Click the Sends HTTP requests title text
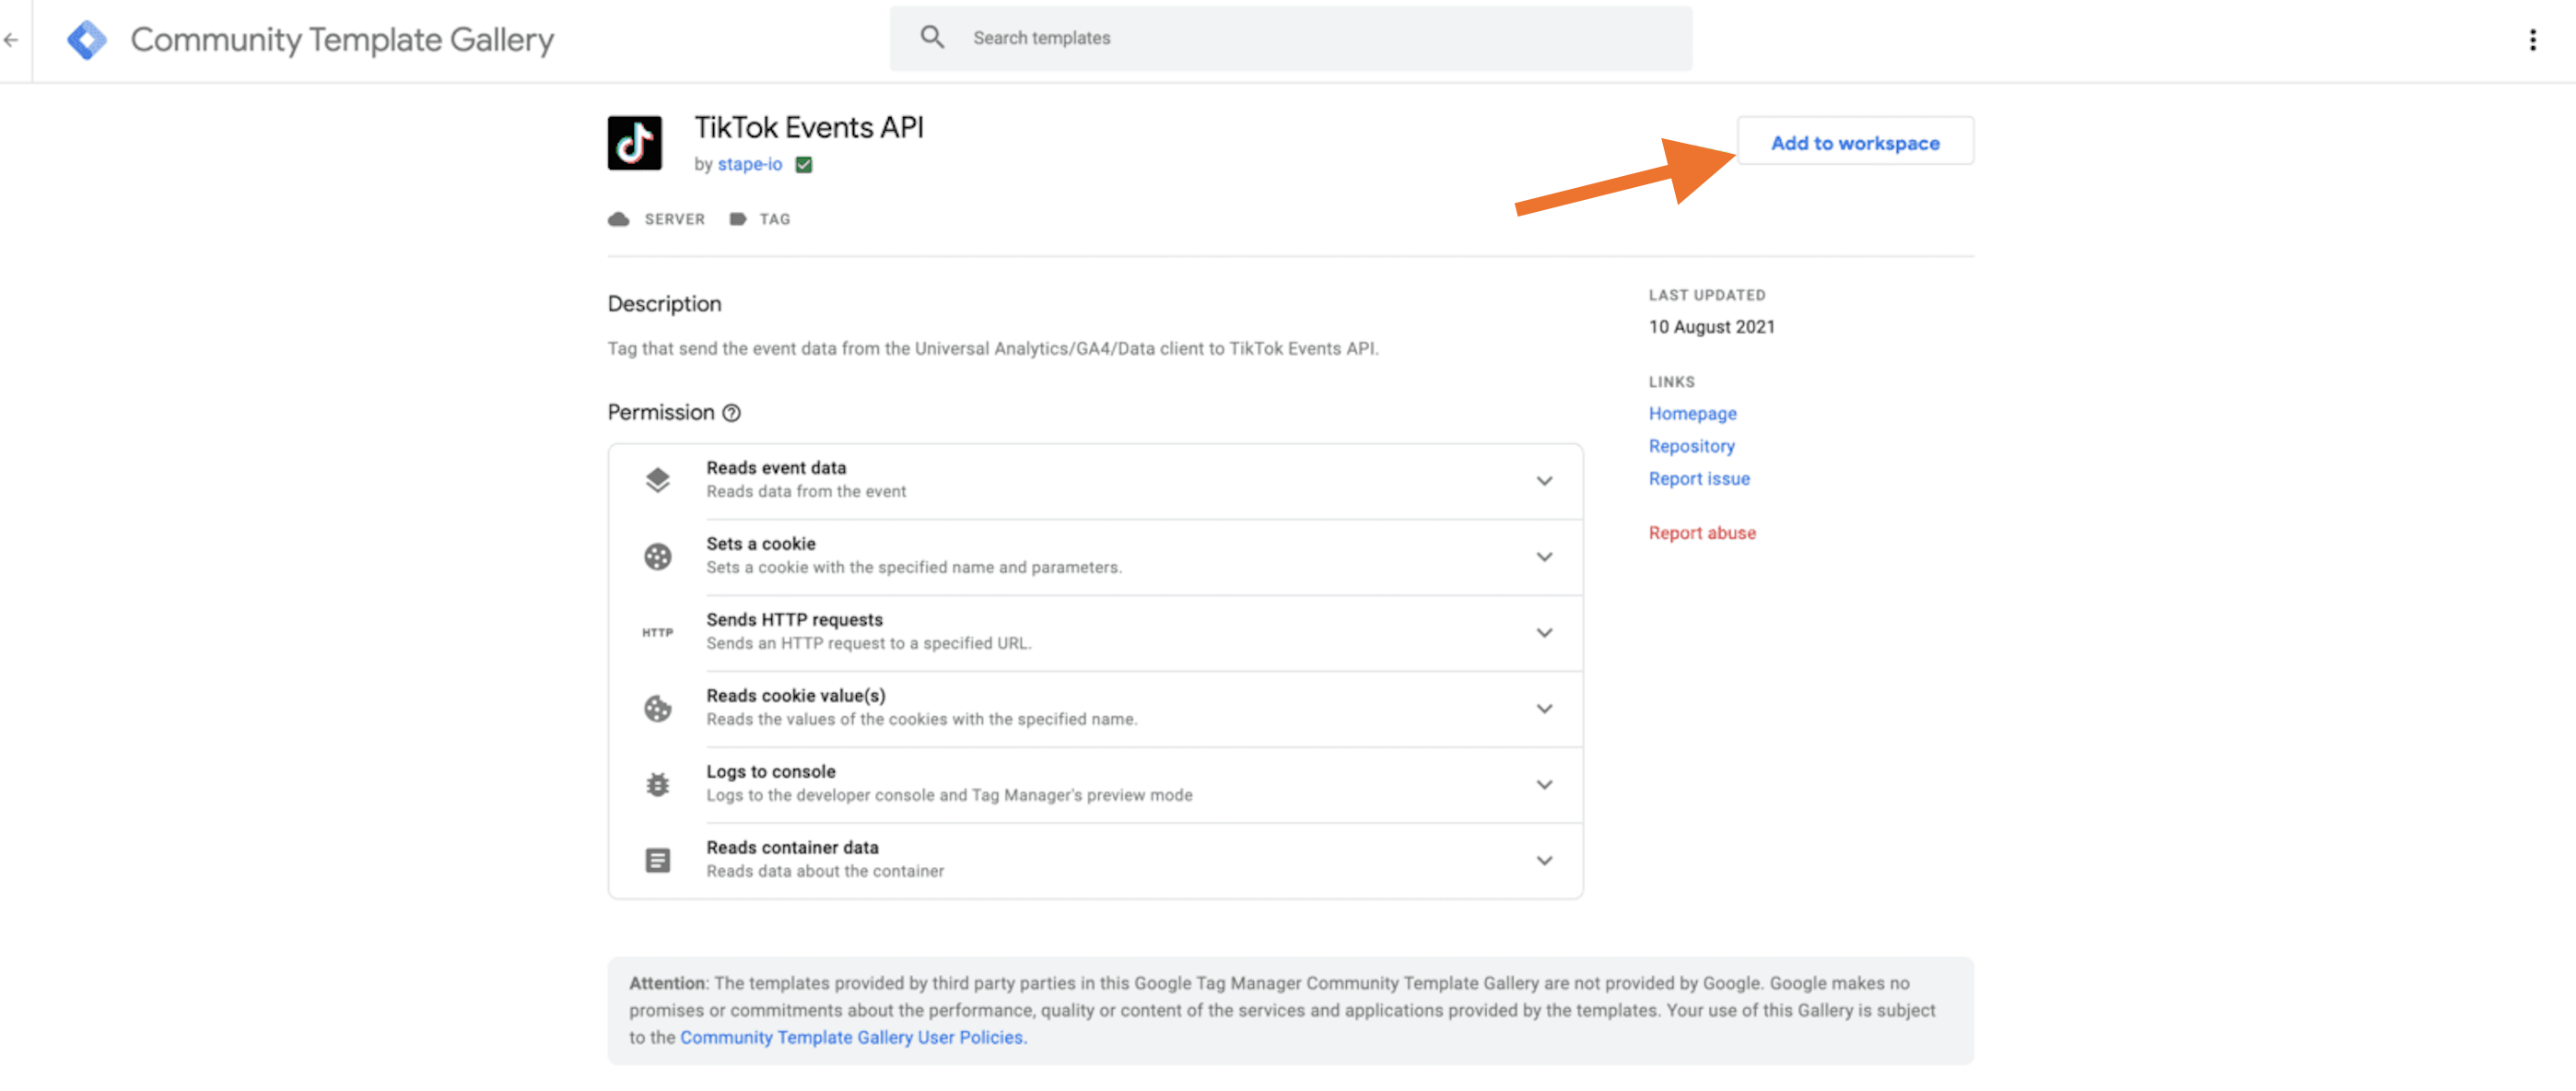Viewport: 2576px width, 1091px height. coord(794,620)
